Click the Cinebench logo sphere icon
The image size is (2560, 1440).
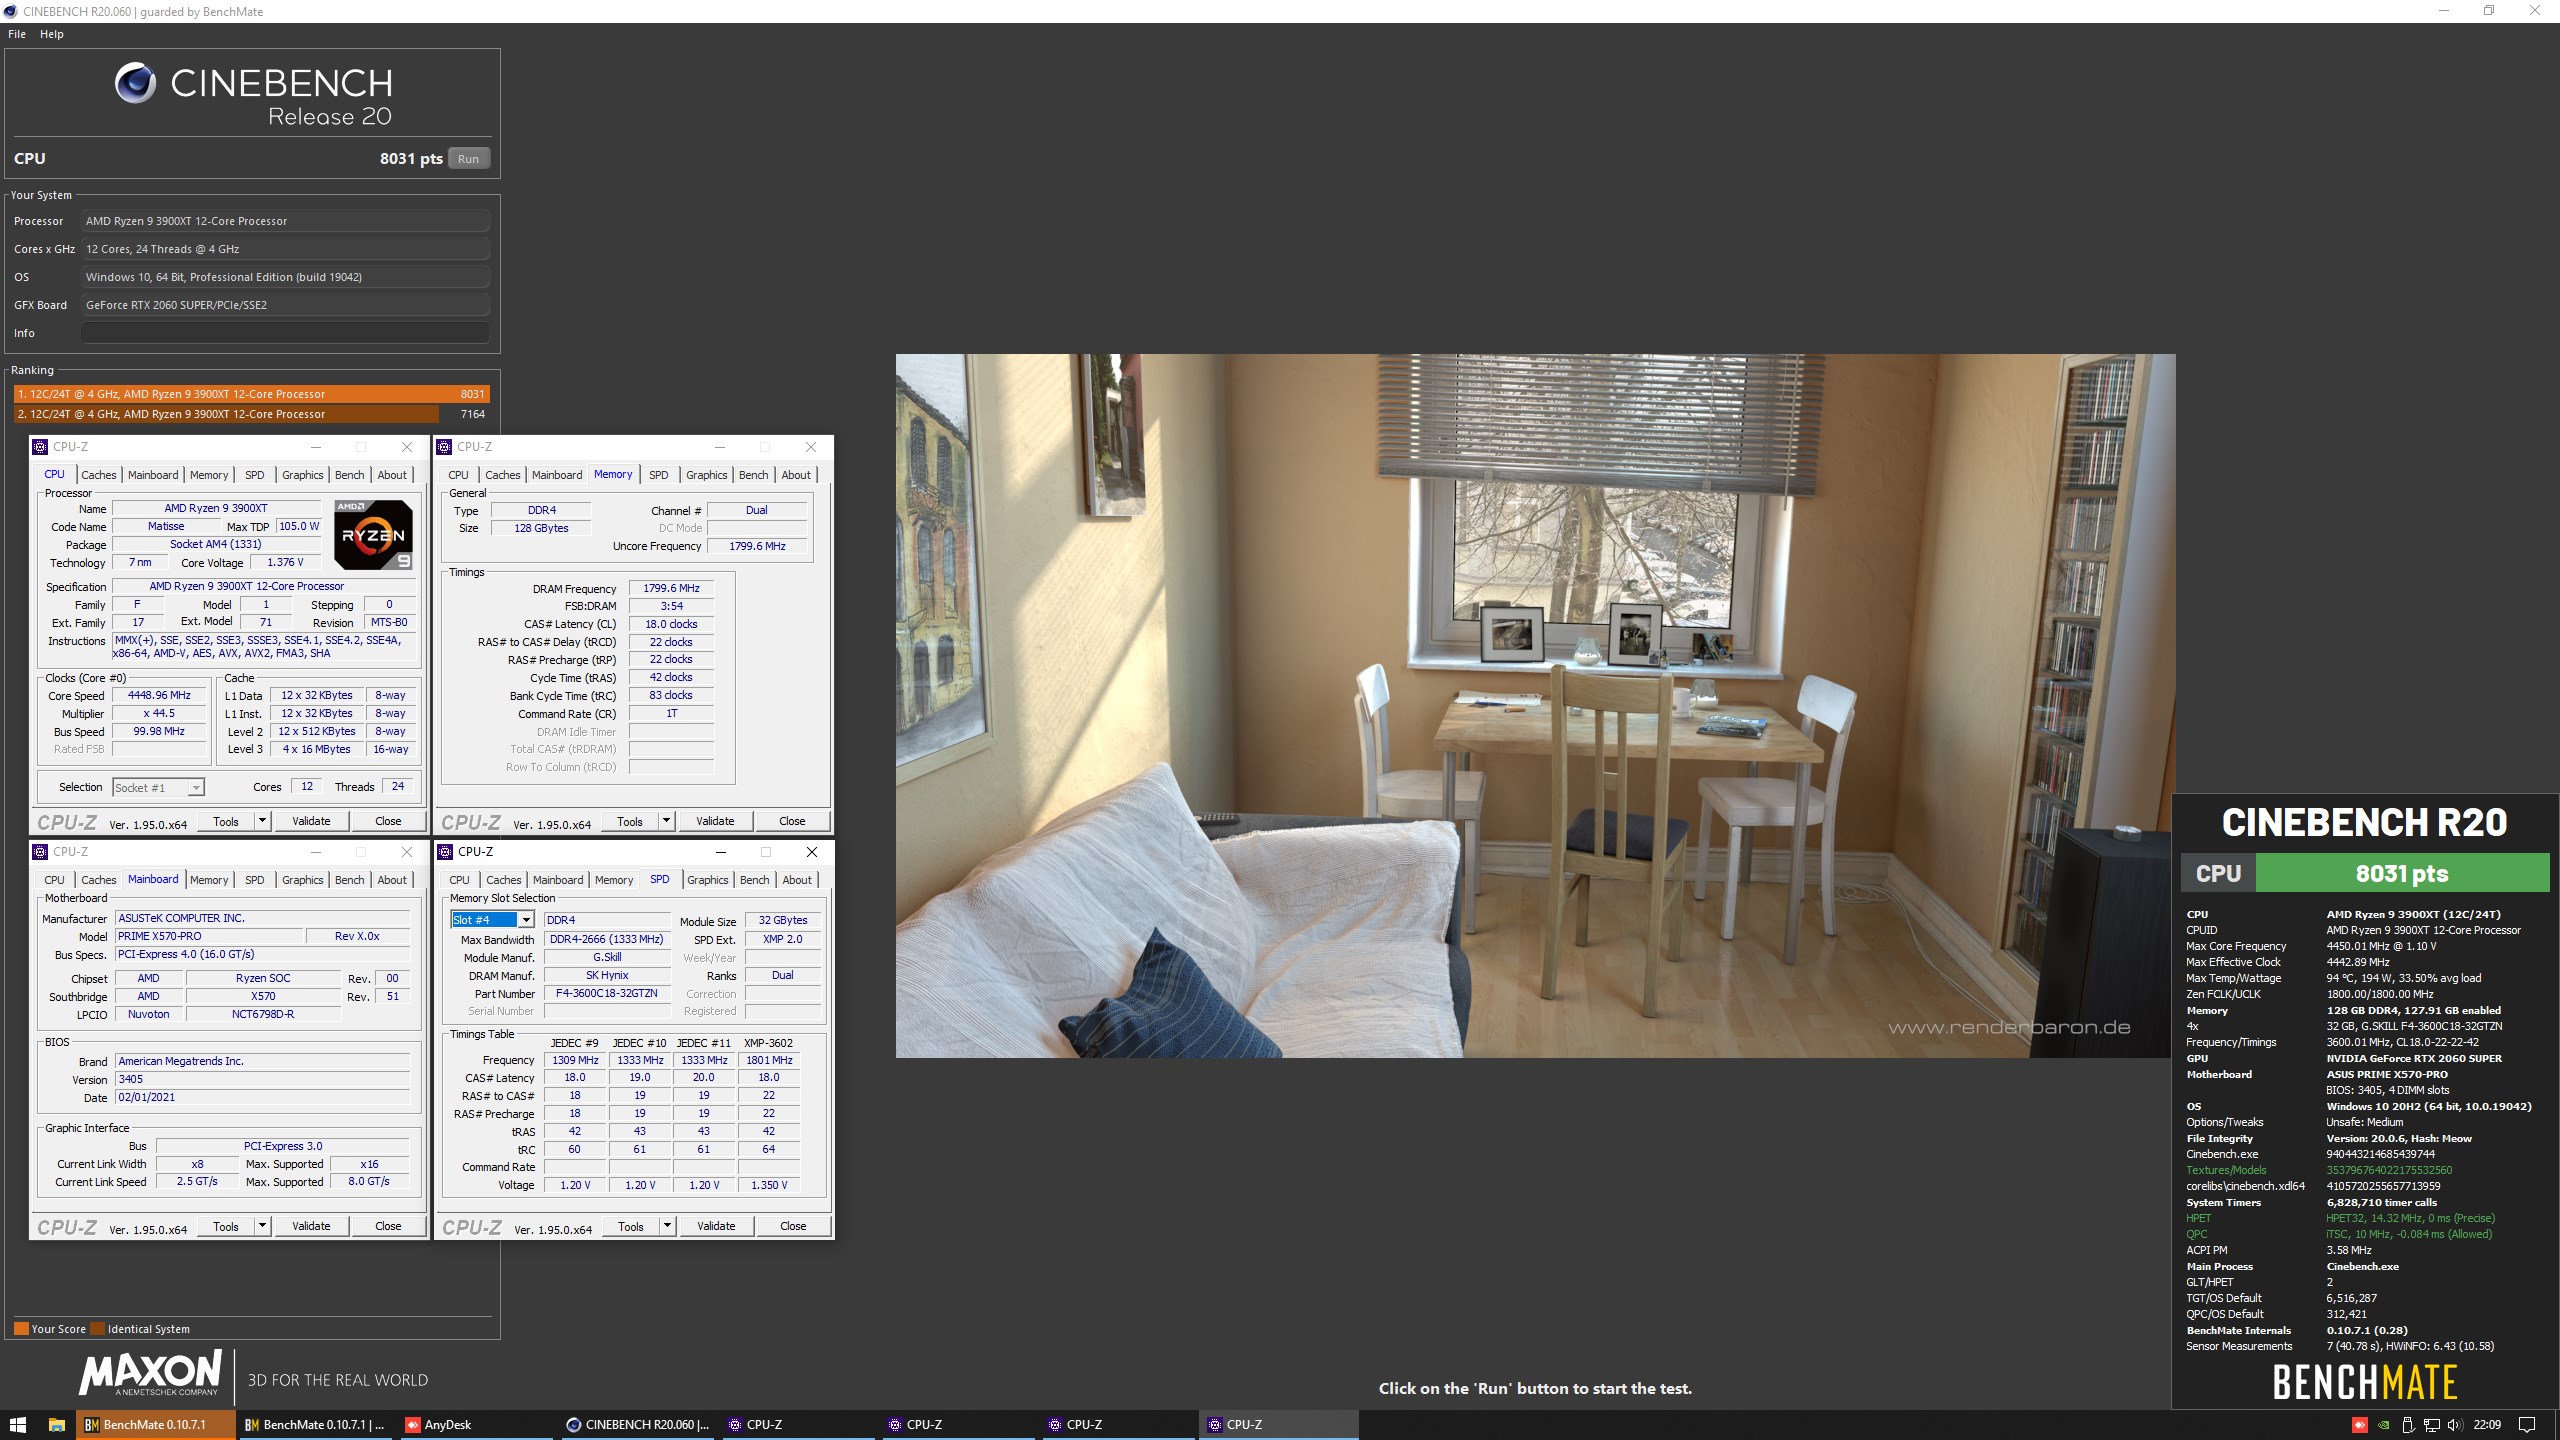(x=135, y=83)
